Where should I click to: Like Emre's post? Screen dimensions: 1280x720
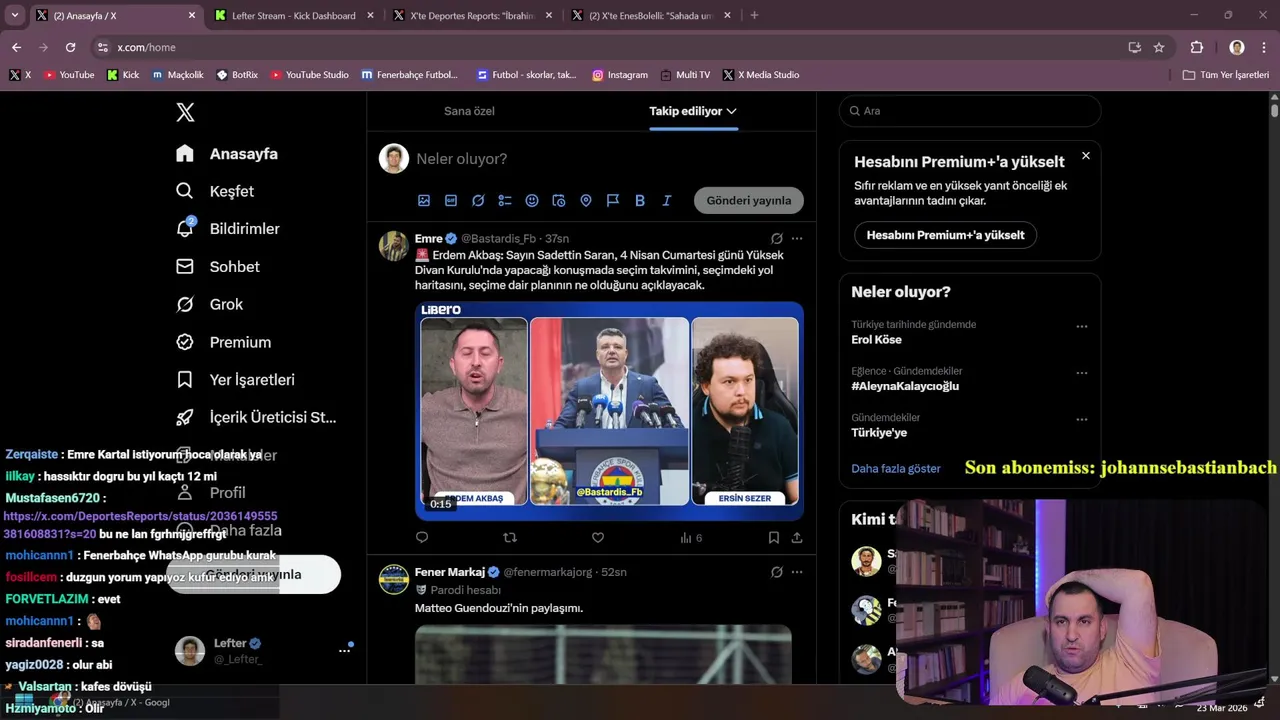coord(598,537)
